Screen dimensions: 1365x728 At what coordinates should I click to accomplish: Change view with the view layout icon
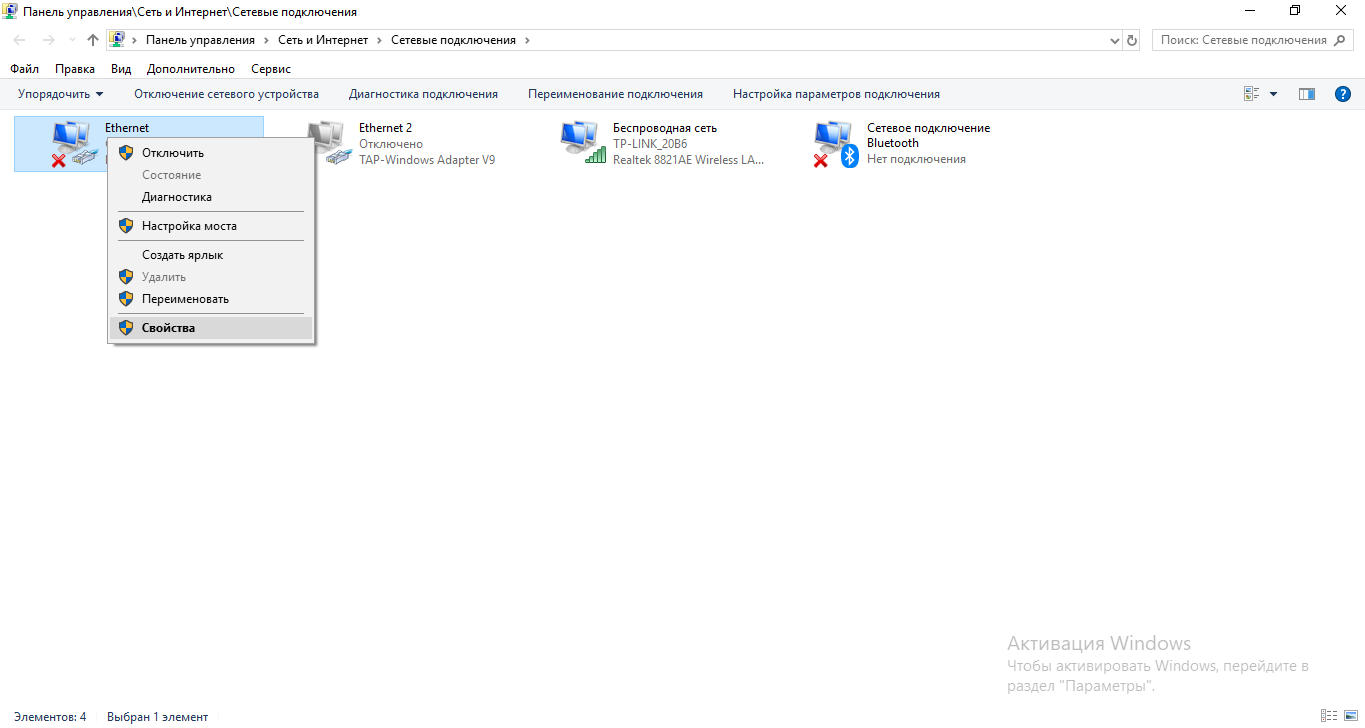[1251, 94]
